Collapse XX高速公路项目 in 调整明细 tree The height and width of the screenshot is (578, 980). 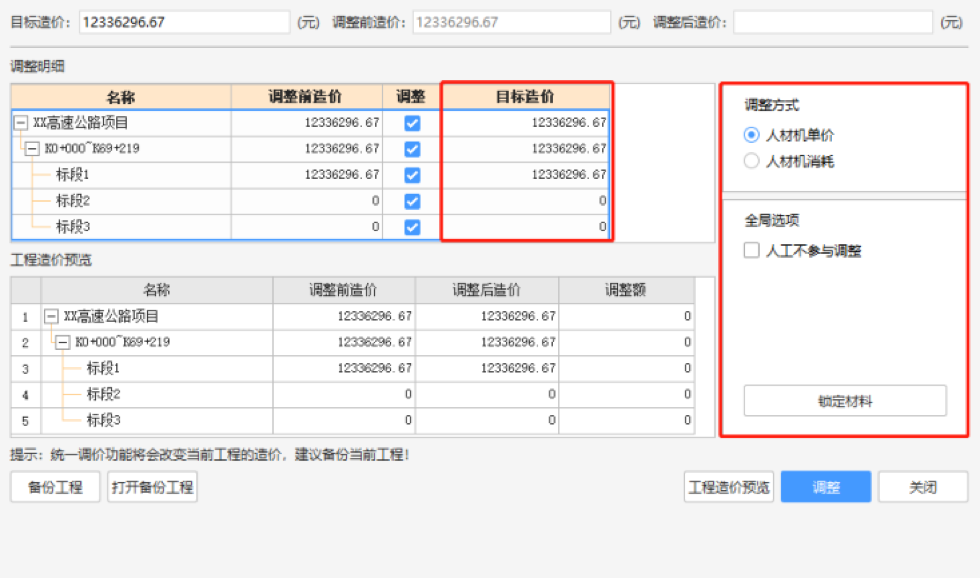click(21, 123)
